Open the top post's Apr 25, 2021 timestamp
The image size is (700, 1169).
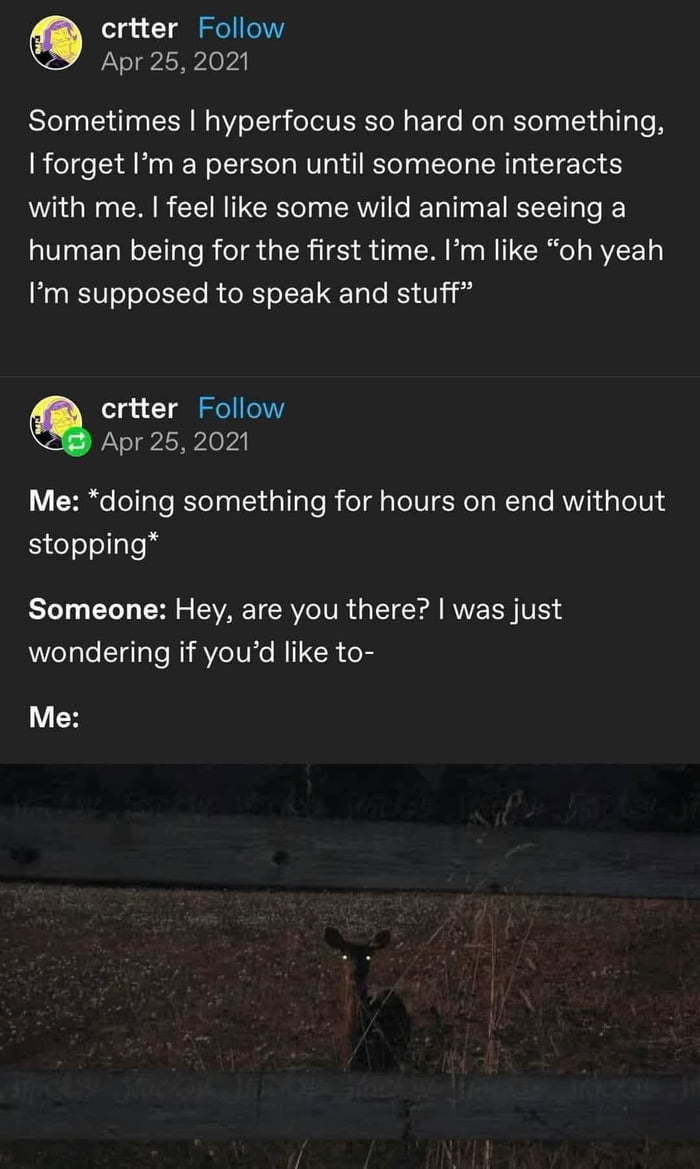coord(174,61)
